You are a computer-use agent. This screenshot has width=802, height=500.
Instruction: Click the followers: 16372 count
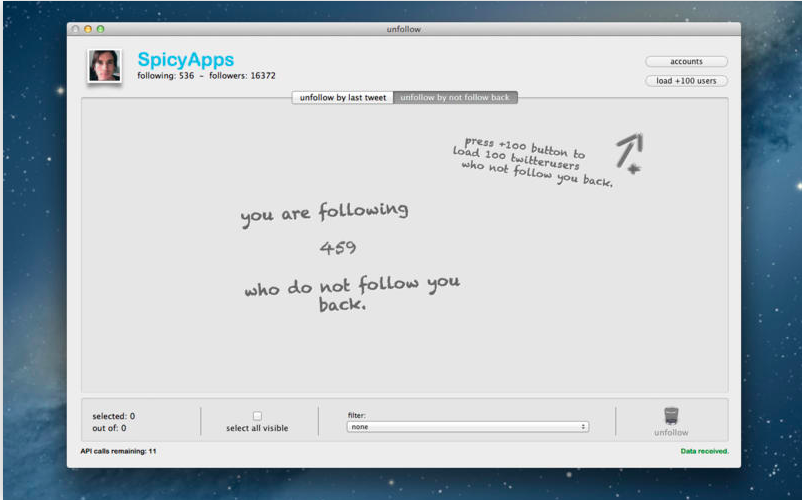[x=242, y=76]
